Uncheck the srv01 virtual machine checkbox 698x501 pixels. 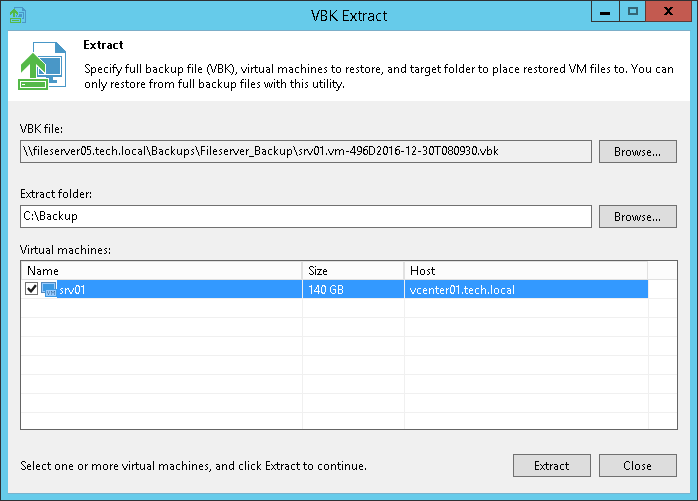[32, 289]
